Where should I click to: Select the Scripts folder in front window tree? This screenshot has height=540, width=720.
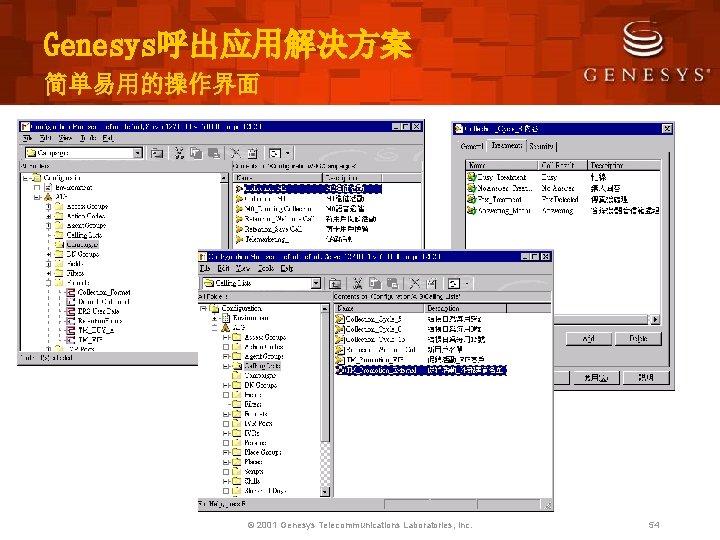click(x=254, y=472)
